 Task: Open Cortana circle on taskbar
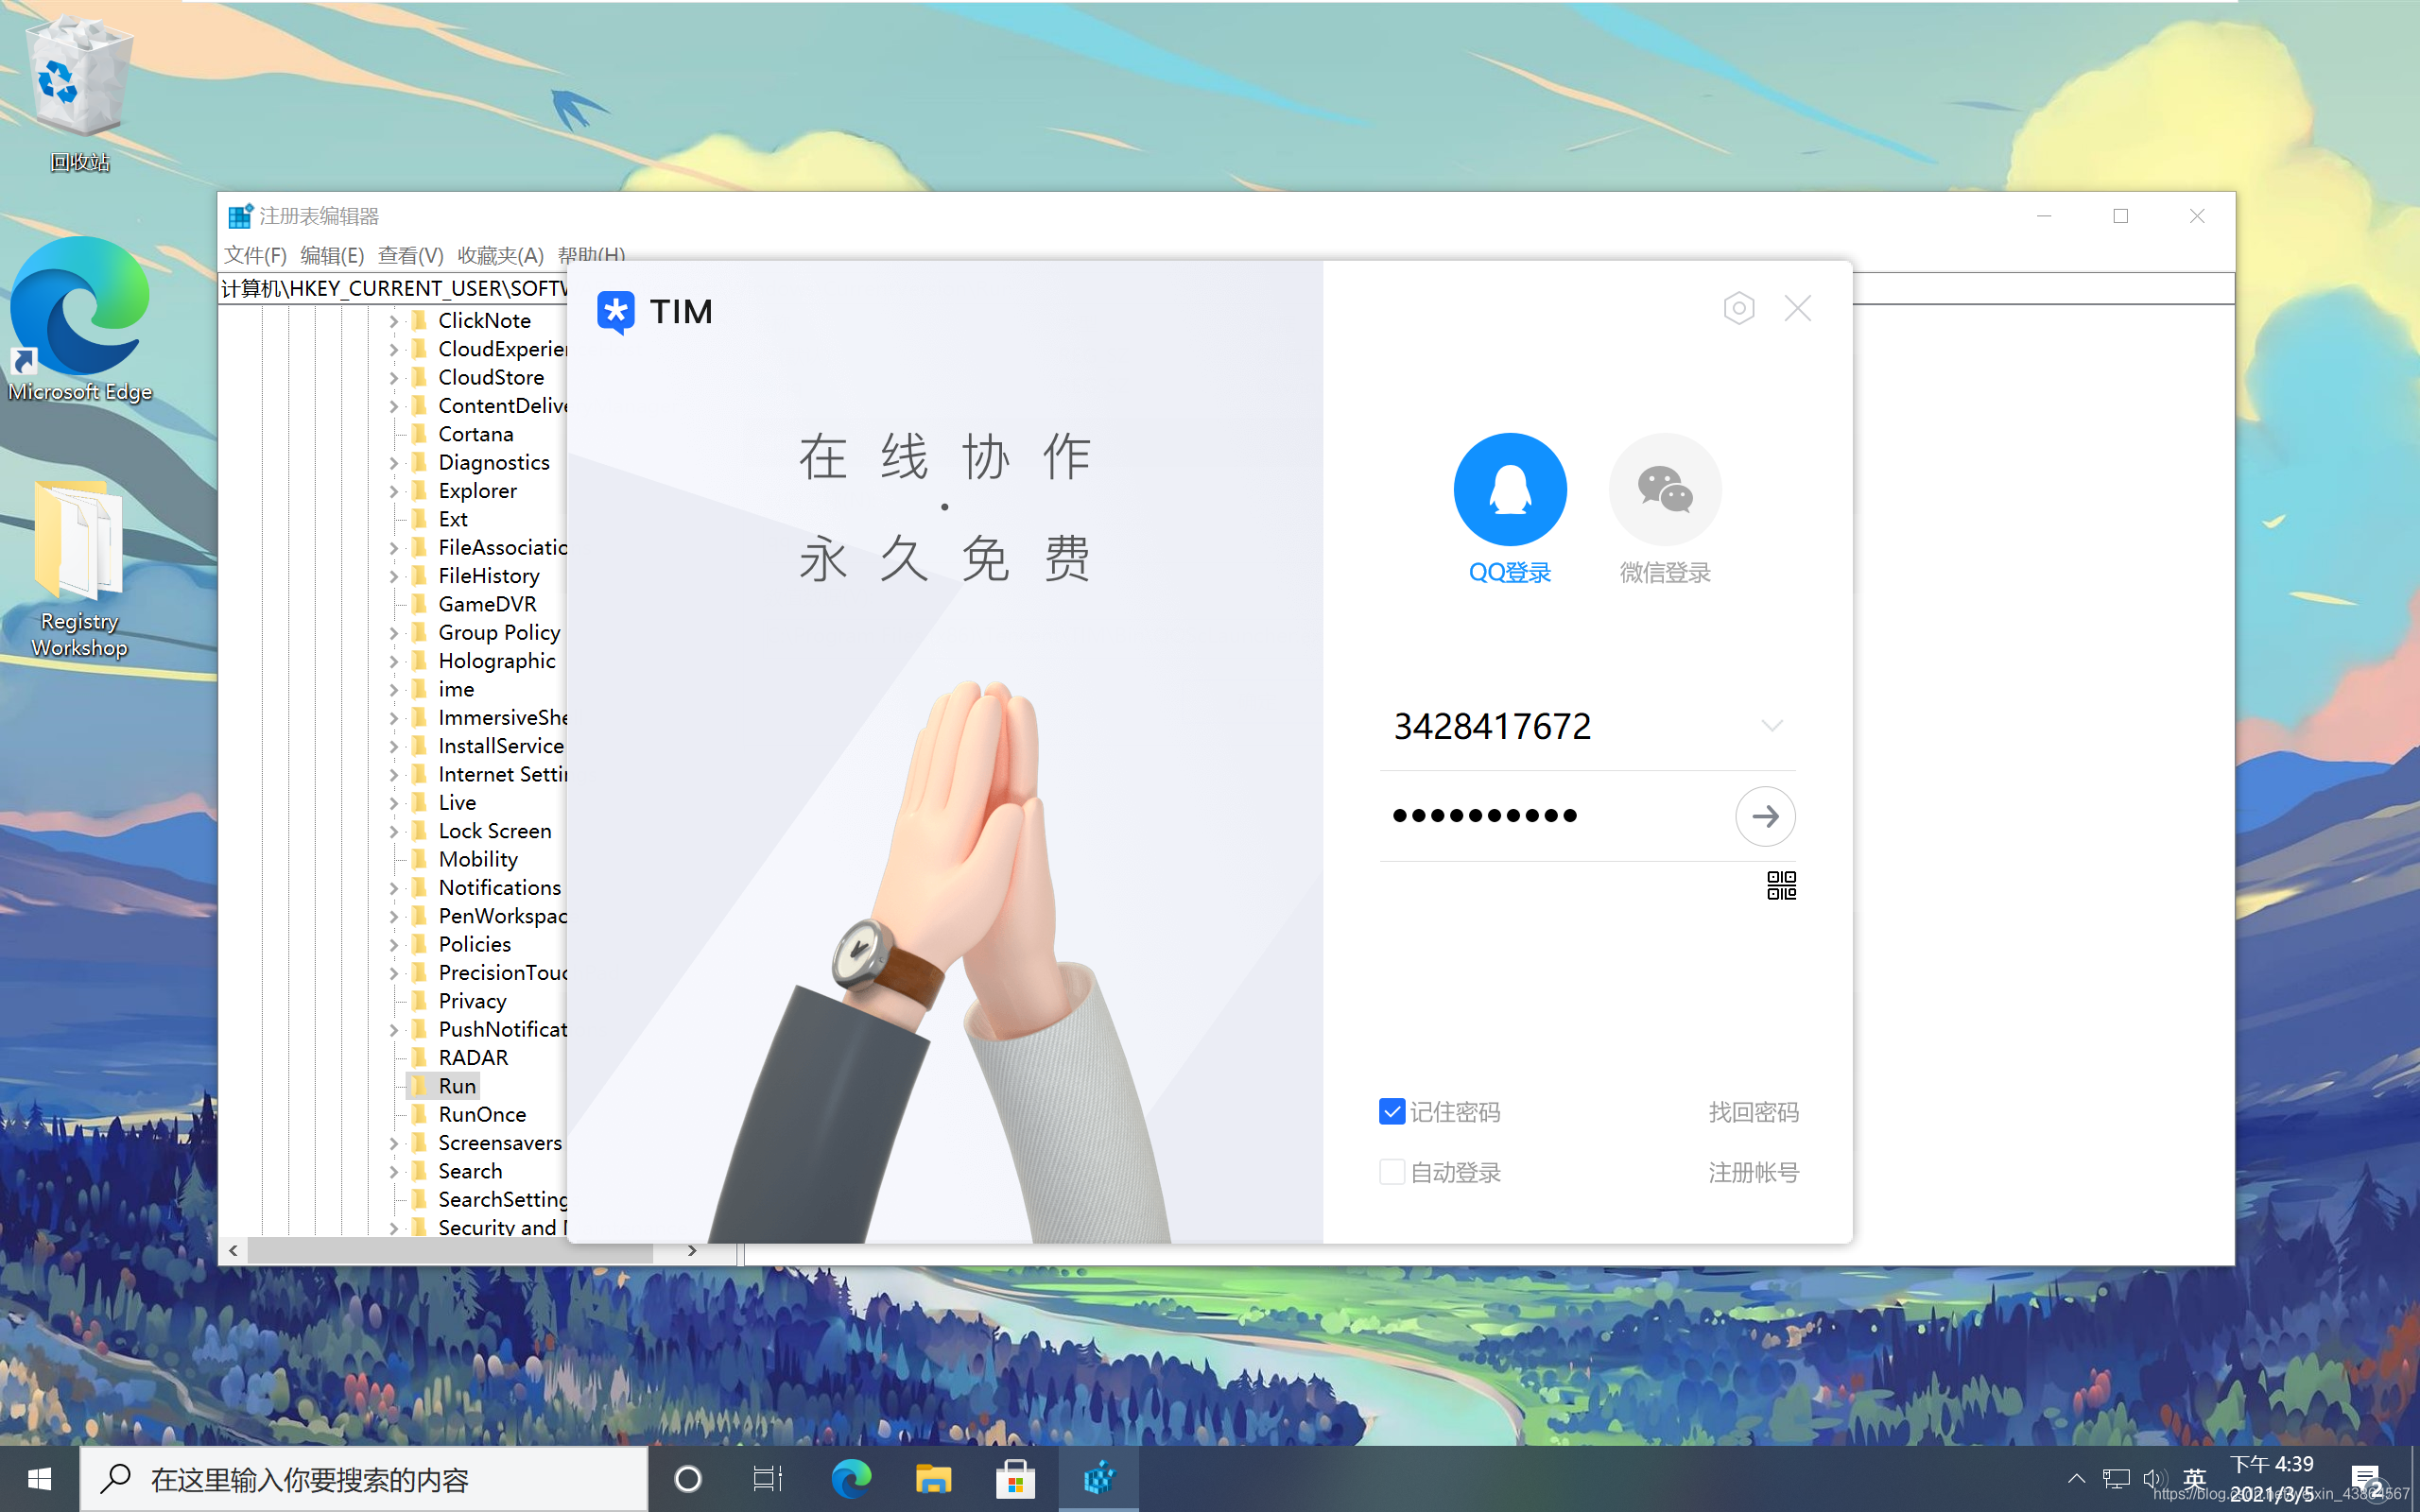click(x=688, y=1478)
